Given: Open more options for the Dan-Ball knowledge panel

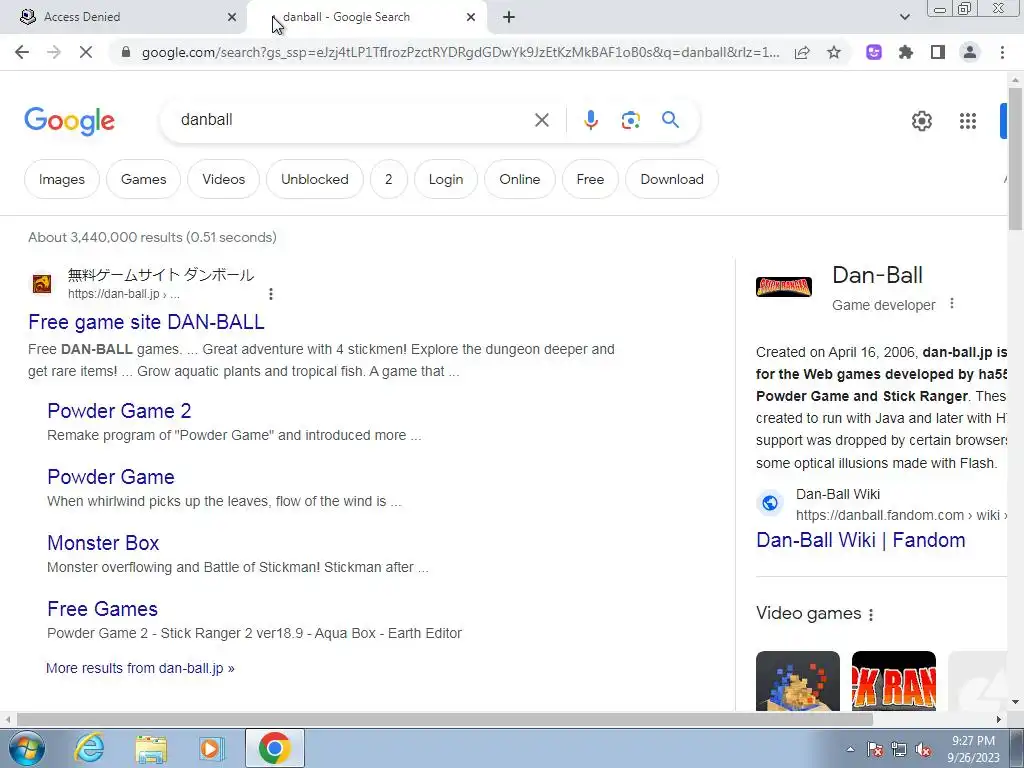Looking at the screenshot, I should tap(952, 304).
